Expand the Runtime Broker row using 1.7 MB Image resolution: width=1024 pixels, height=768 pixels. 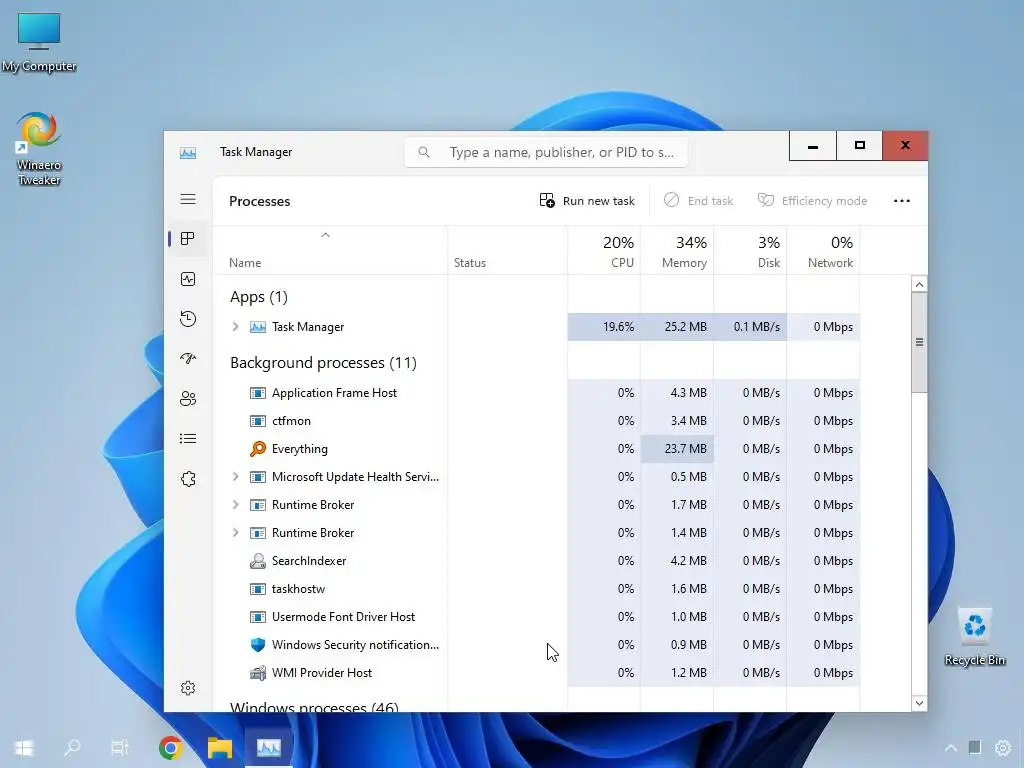click(x=236, y=505)
